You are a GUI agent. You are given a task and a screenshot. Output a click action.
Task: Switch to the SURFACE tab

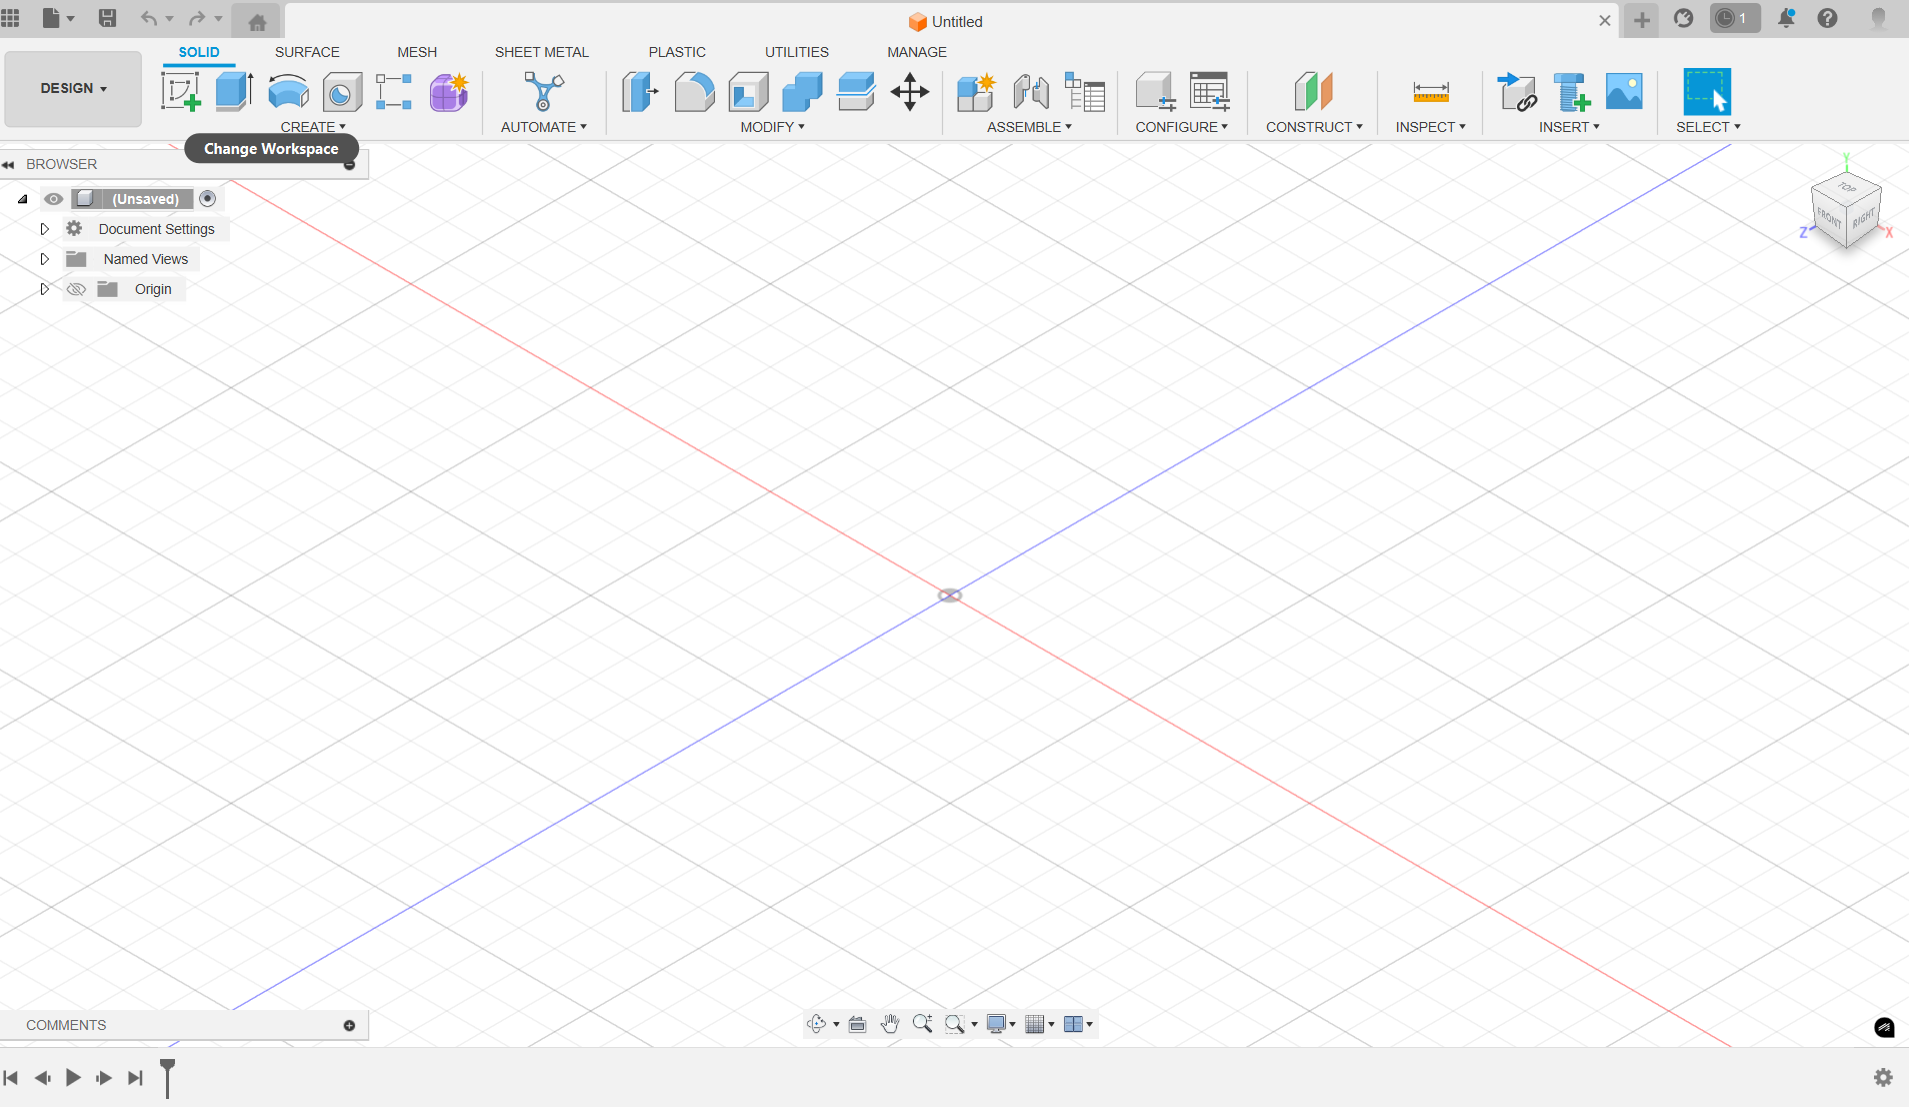(x=307, y=52)
